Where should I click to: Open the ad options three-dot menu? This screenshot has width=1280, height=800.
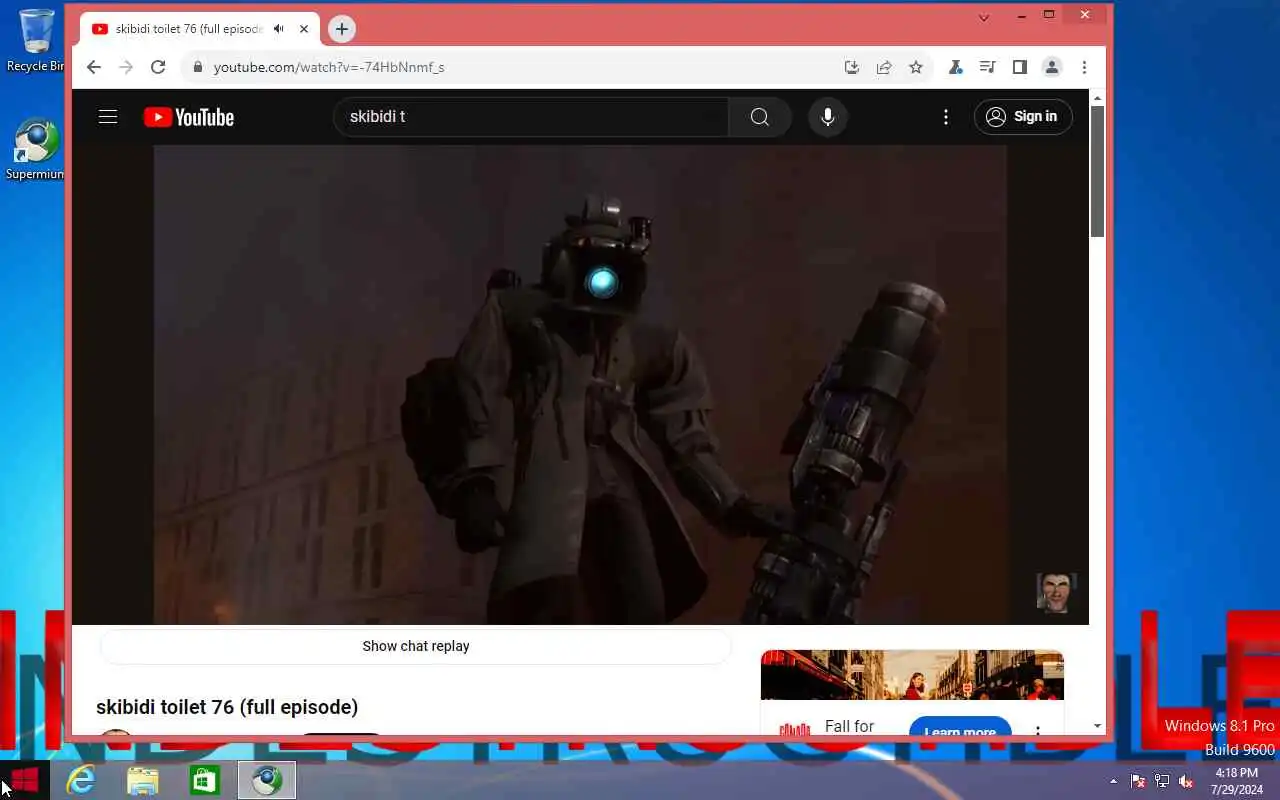point(1038,730)
